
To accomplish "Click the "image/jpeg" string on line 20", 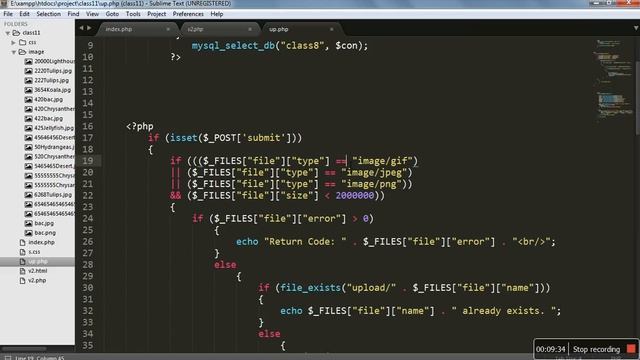I will tap(374, 173).
